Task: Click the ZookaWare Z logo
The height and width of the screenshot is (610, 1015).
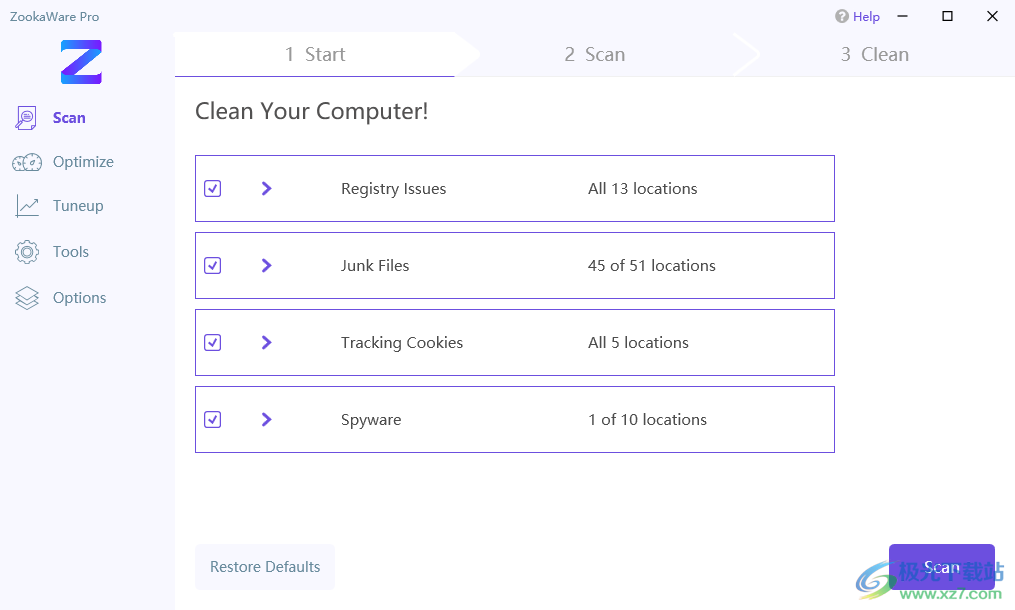Action: click(x=81, y=62)
